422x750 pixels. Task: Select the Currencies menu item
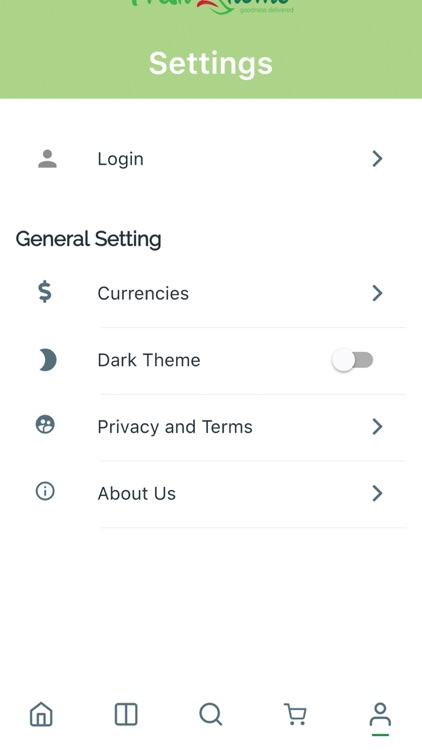[x=211, y=293]
